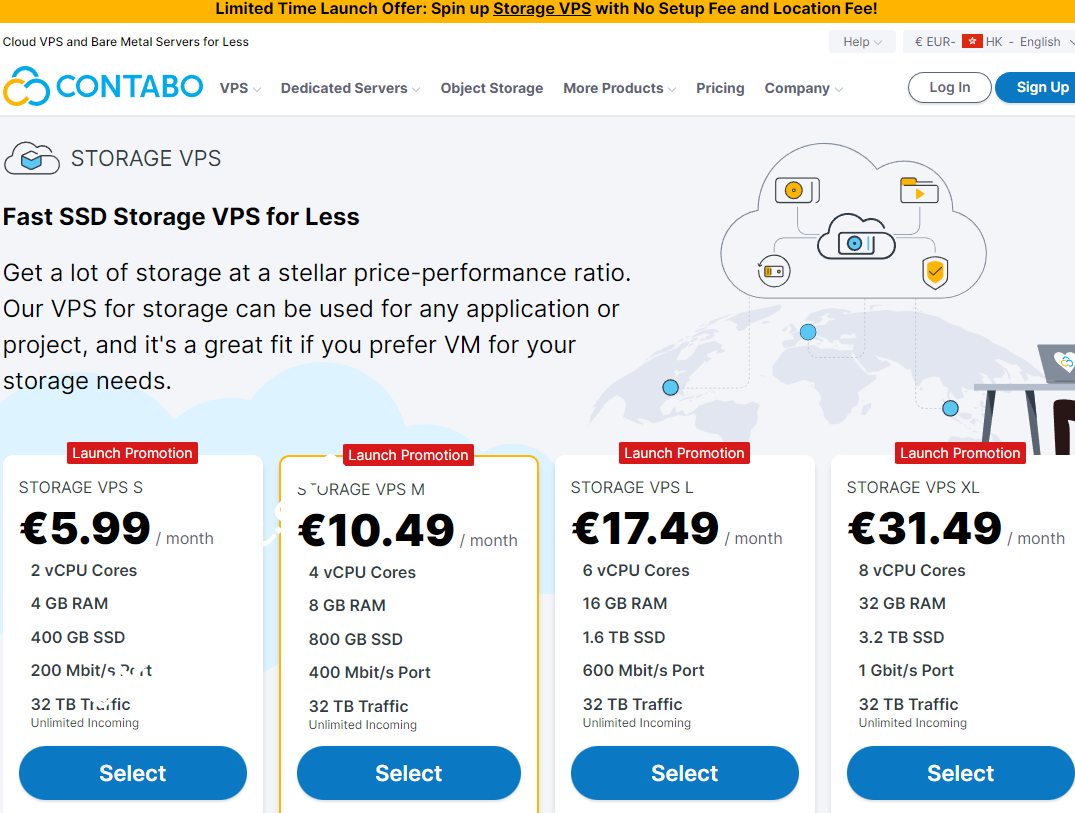
Task: Click the Hong Kong flag icon
Action: [971, 42]
